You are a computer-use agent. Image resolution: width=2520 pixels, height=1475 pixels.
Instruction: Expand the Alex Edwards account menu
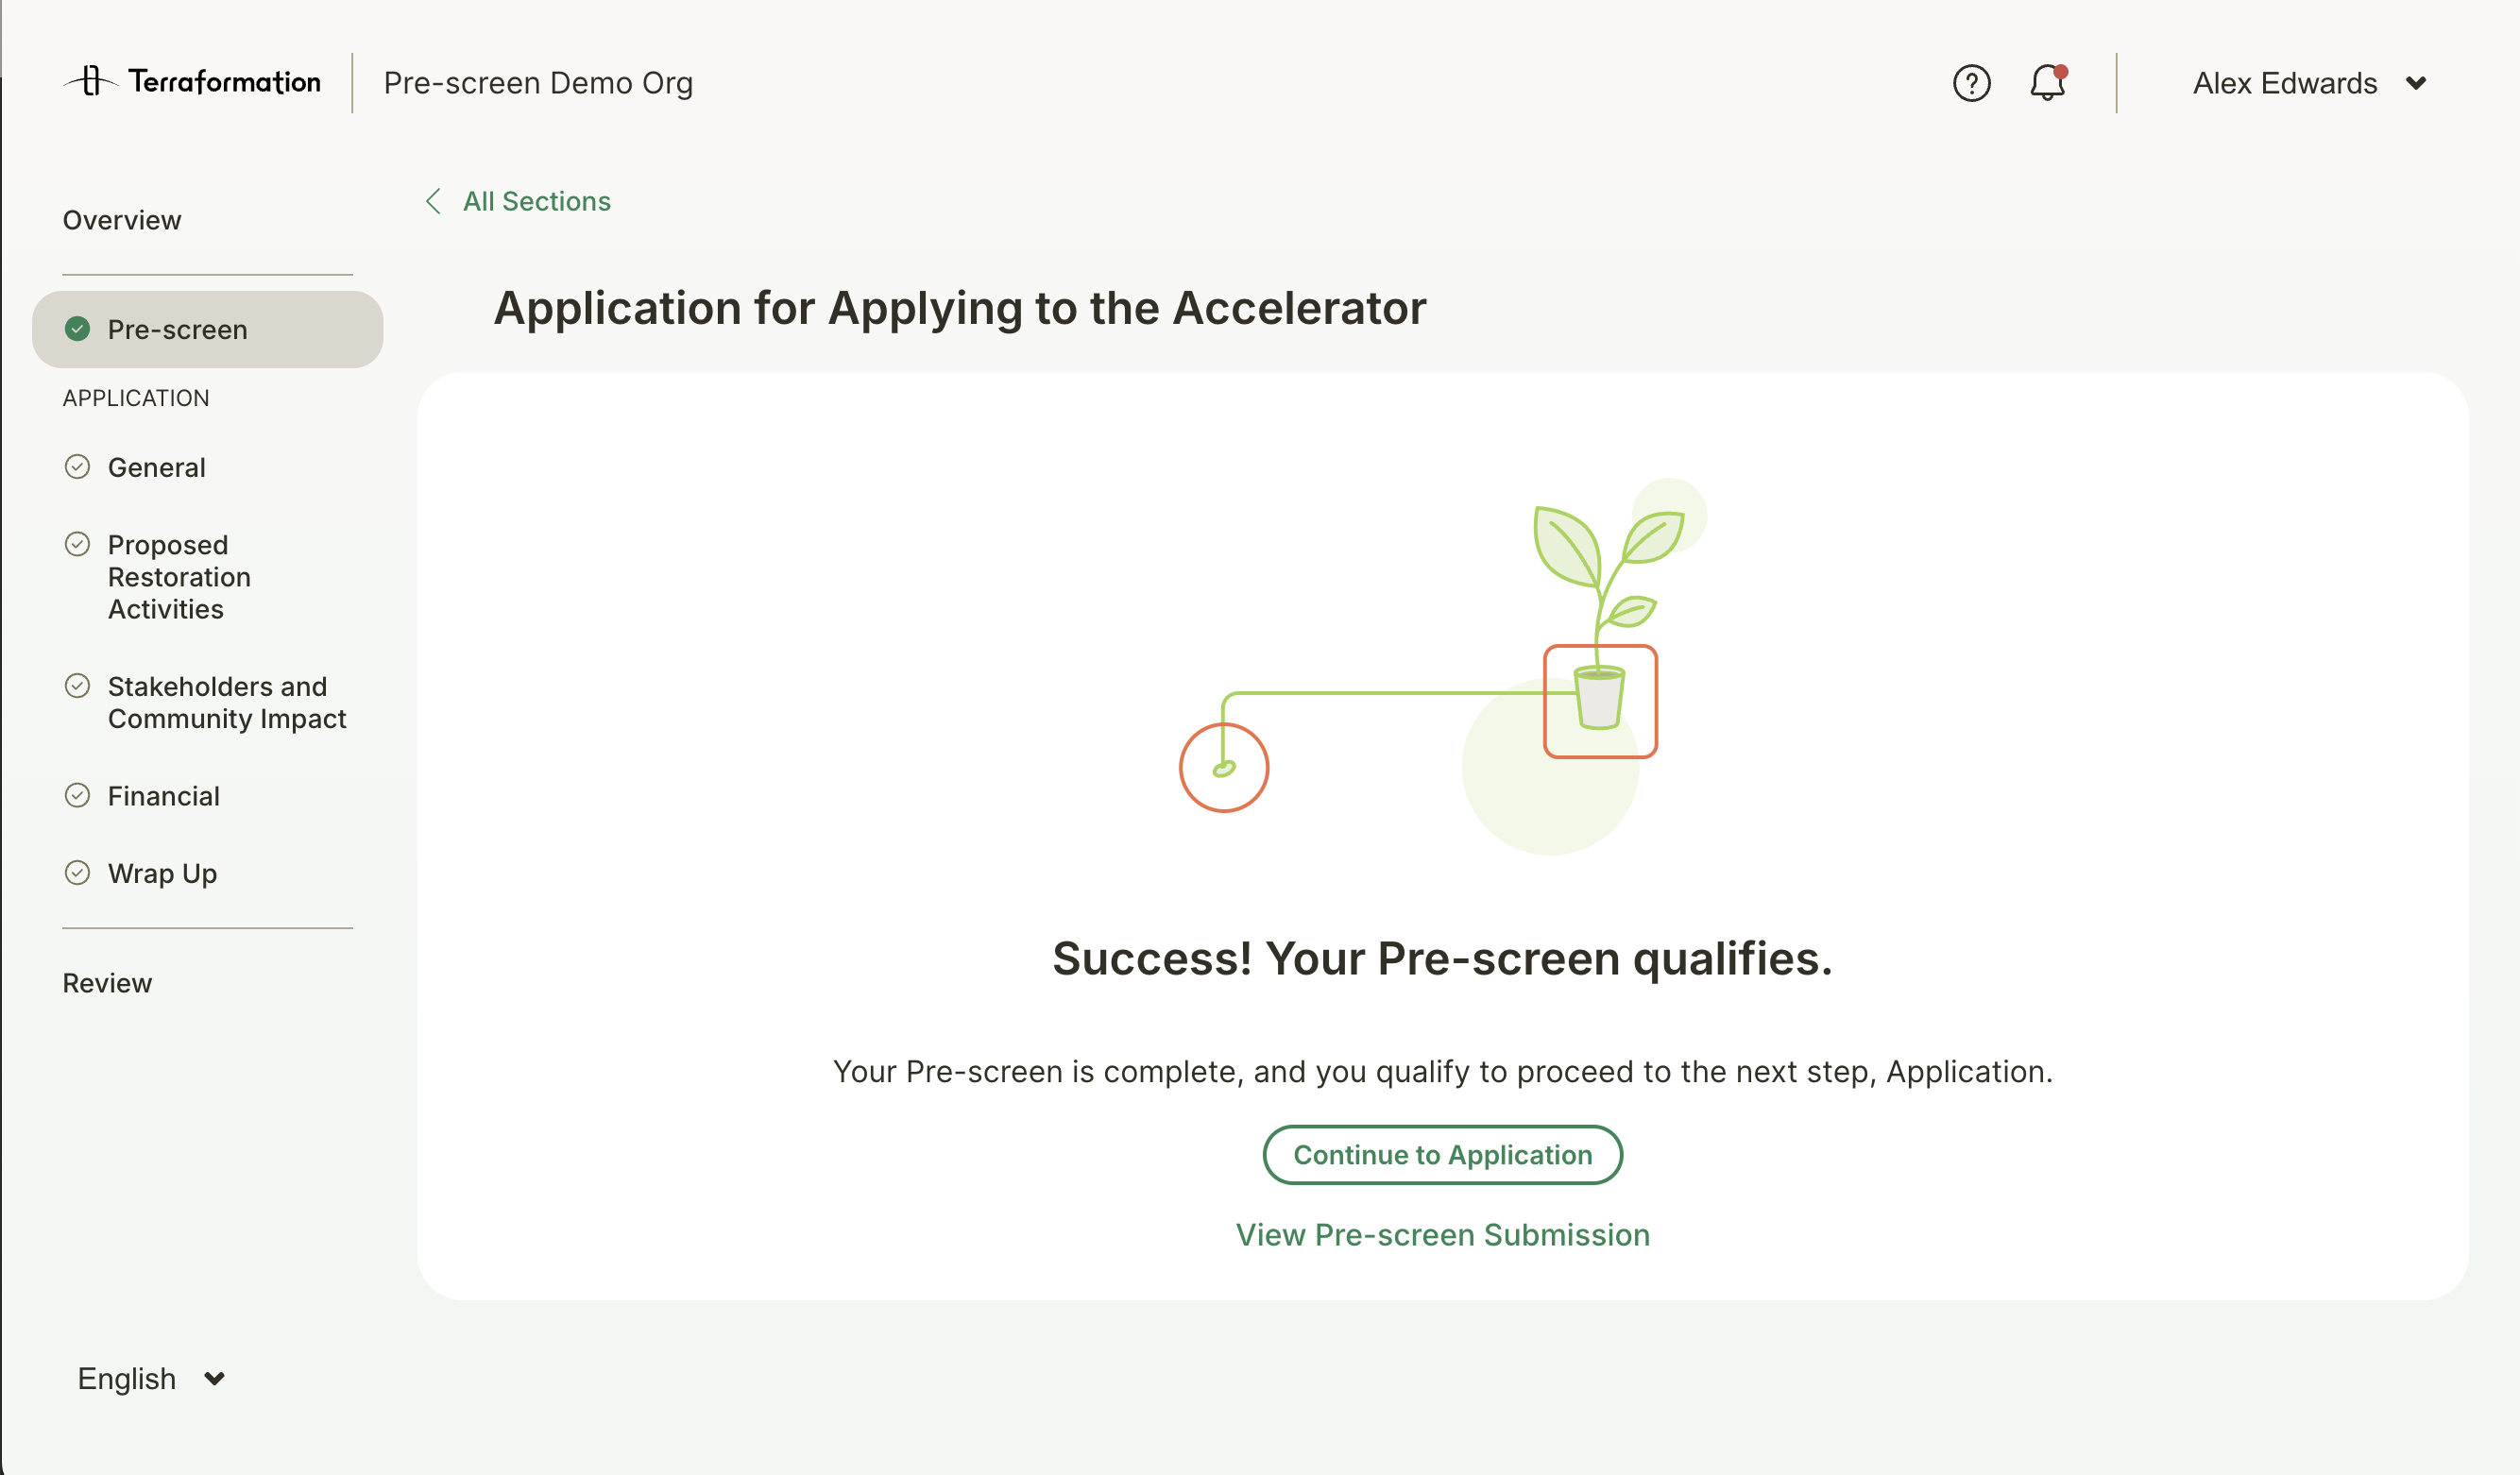coord(2285,83)
